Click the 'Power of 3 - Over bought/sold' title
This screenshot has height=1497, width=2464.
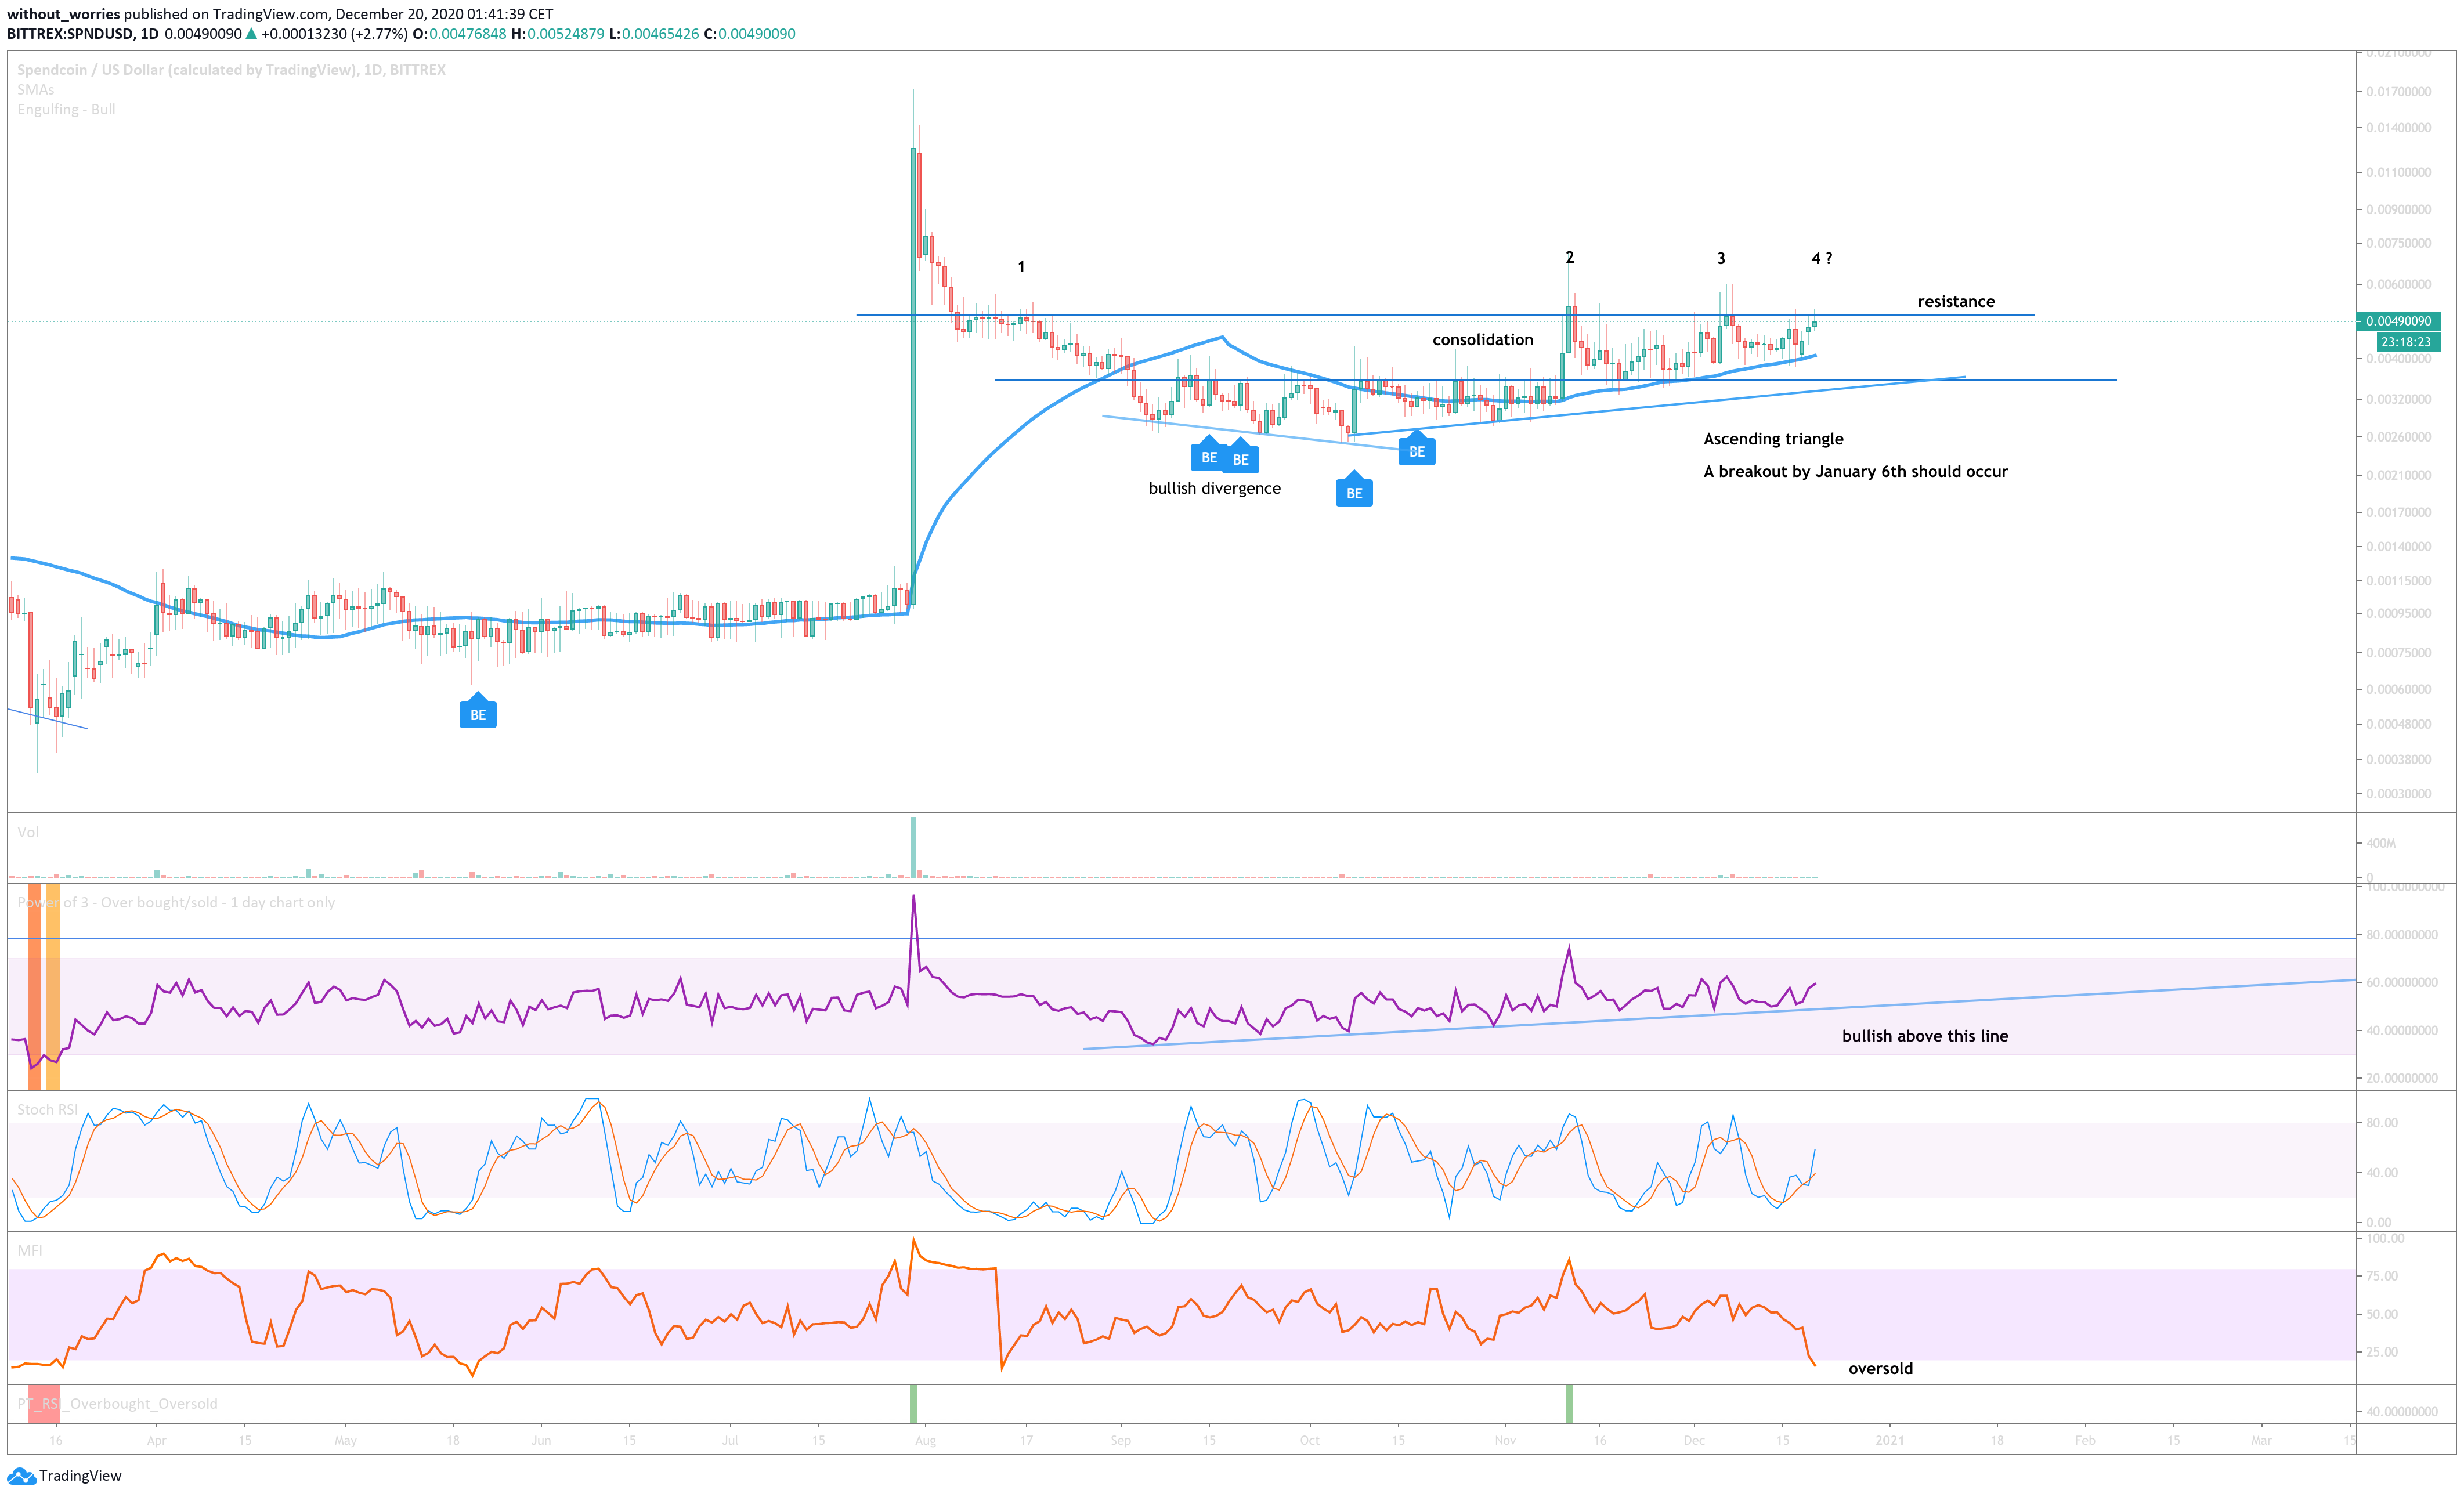(176, 902)
